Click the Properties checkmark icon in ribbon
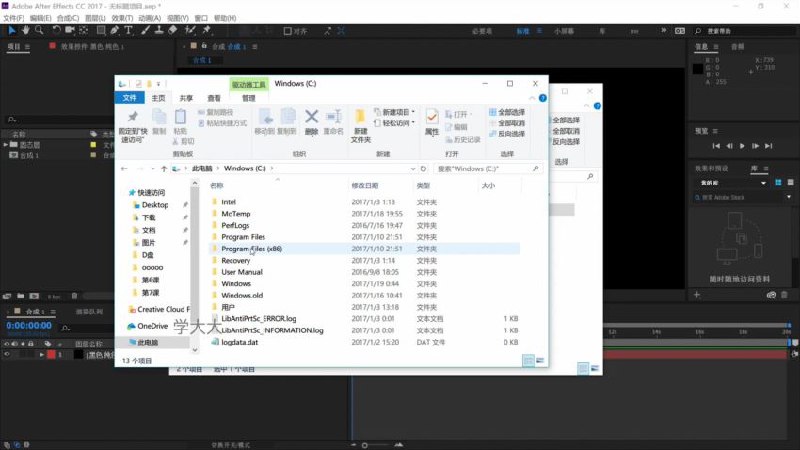The height and width of the screenshot is (450, 800). click(432, 117)
